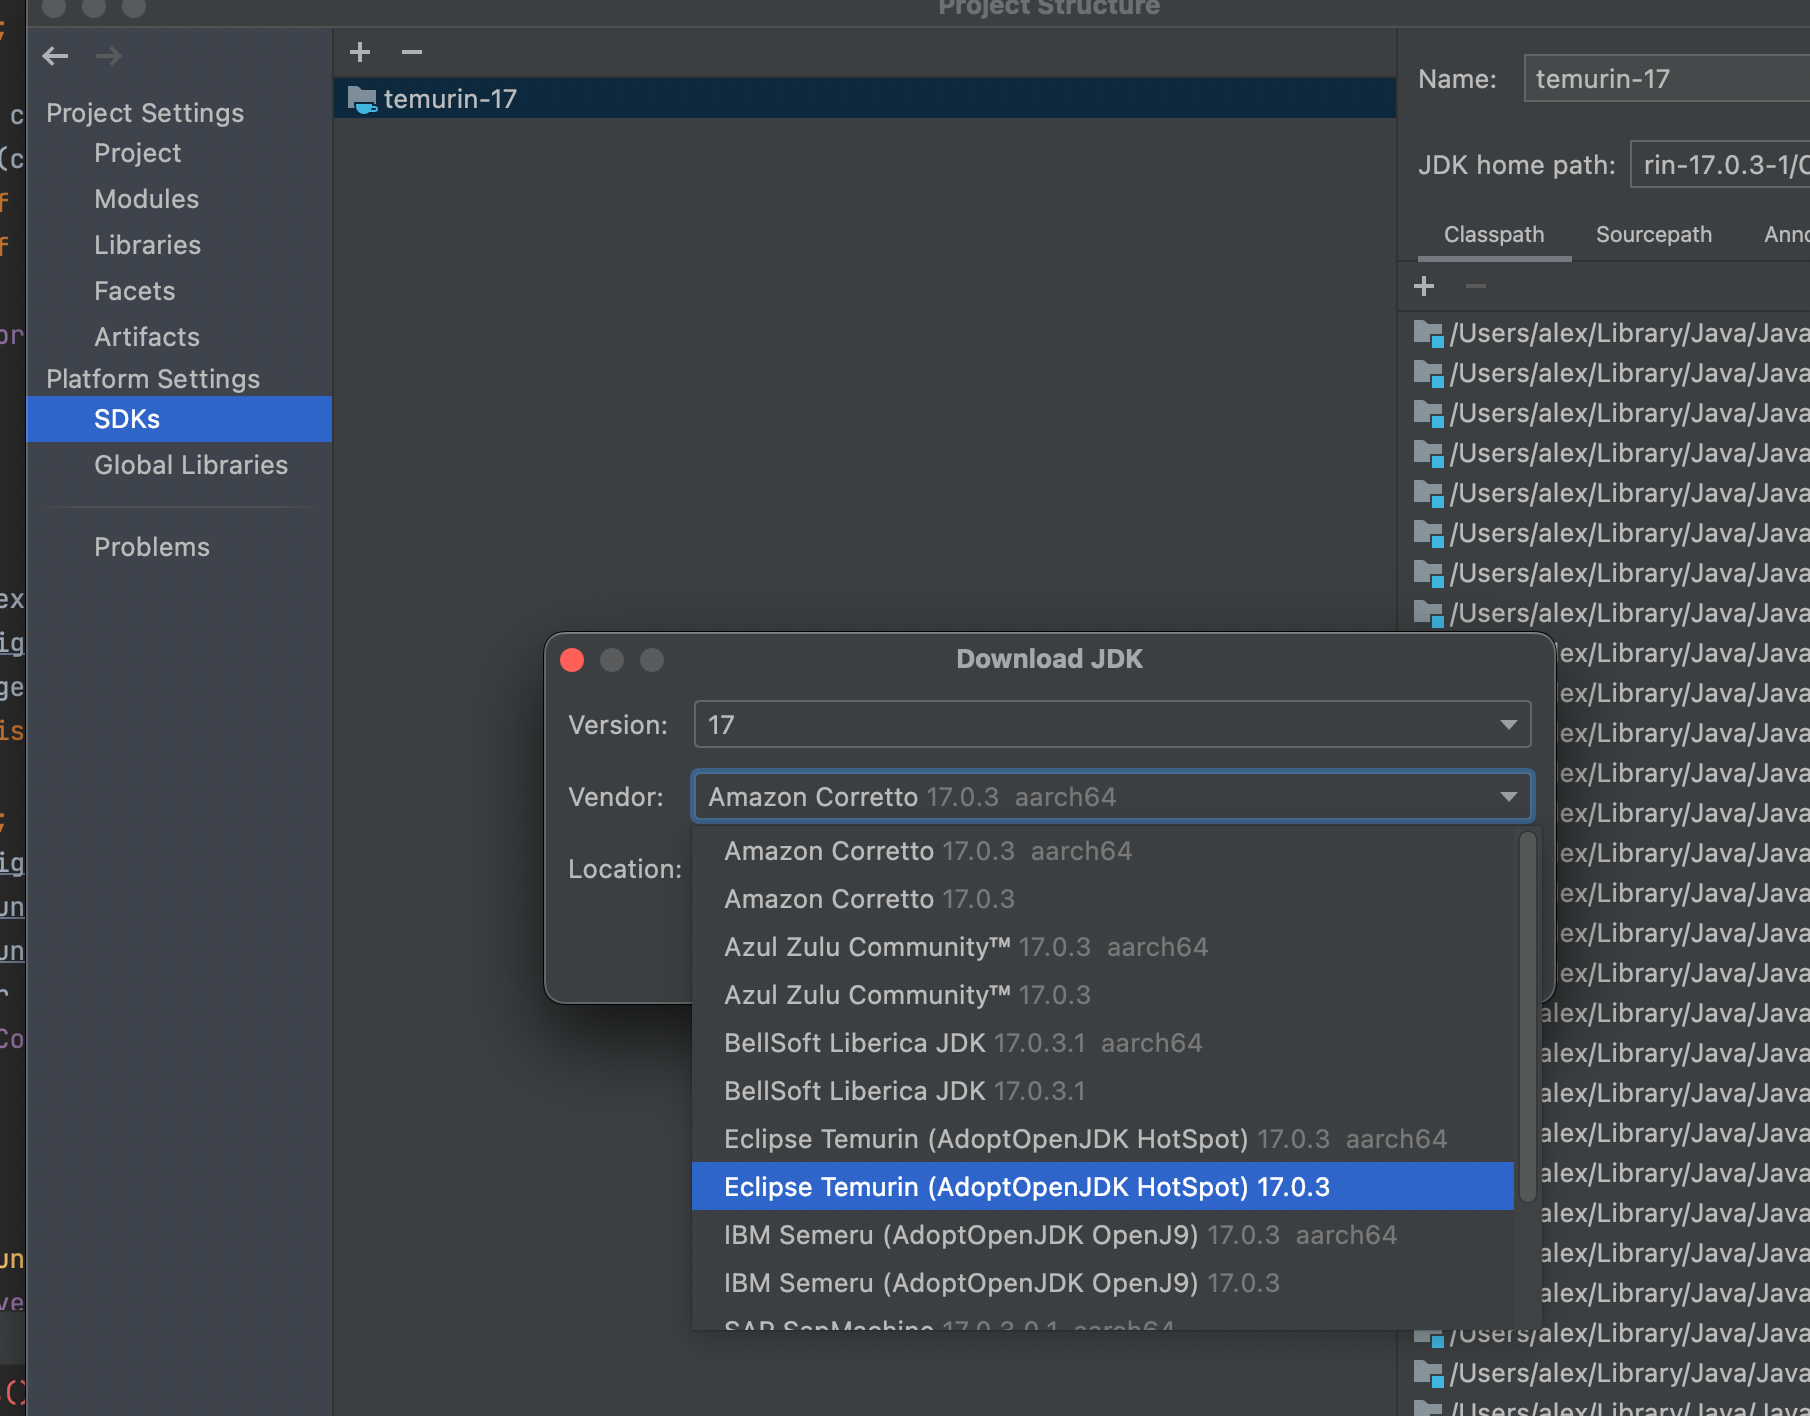Close the Download JDK dialog

click(572, 660)
